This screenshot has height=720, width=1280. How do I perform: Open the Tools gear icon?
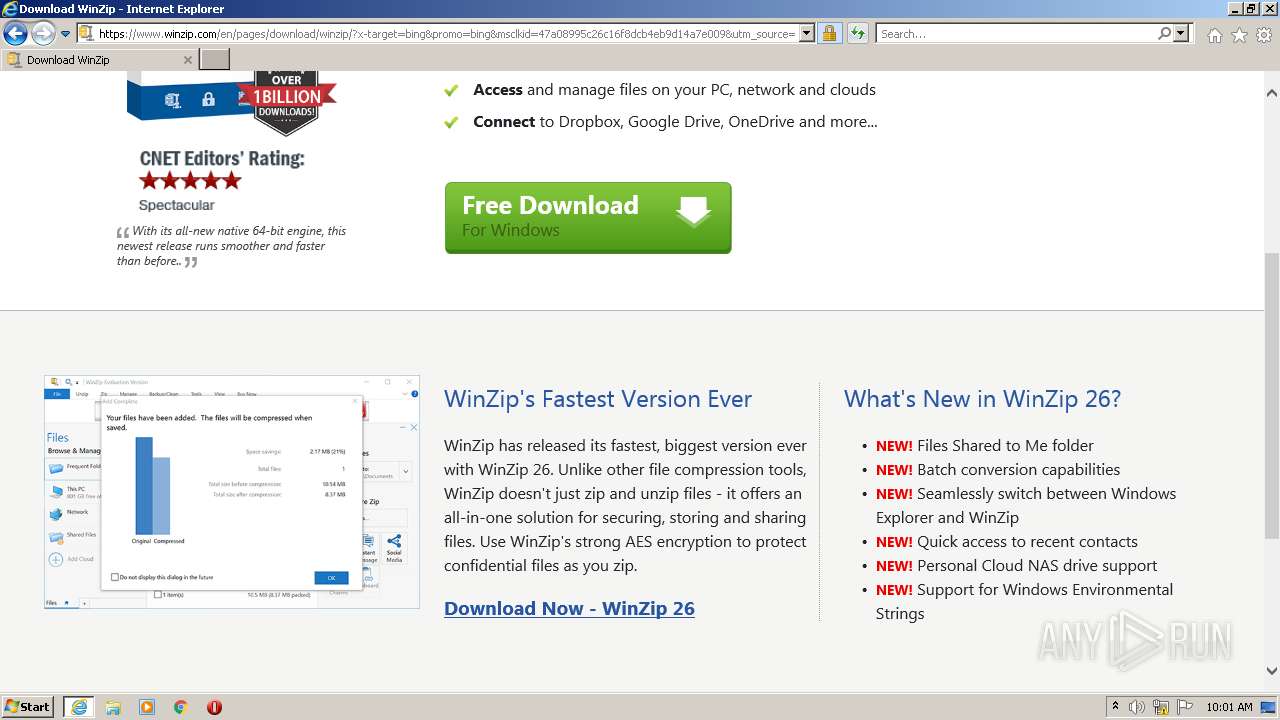tap(1264, 35)
